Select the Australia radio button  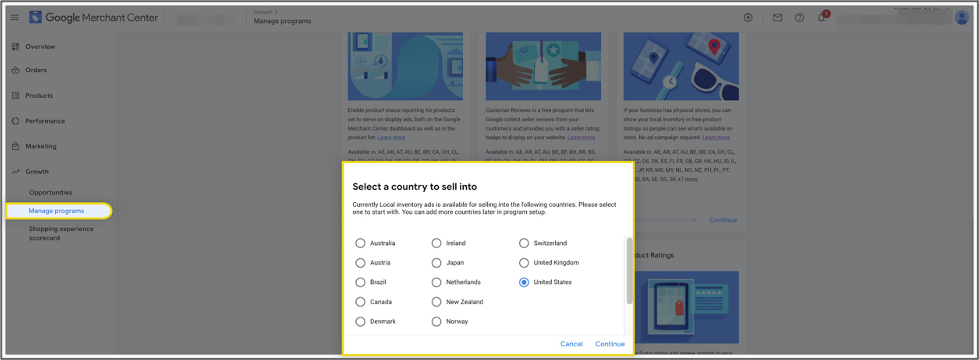(x=360, y=243)
